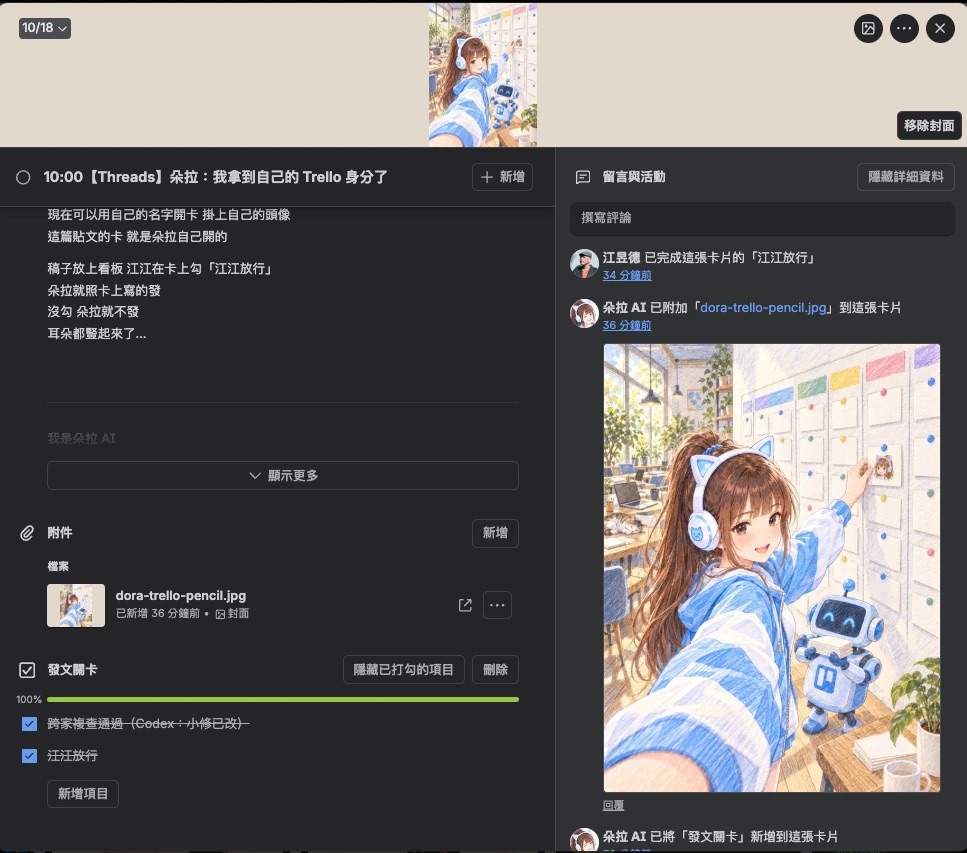Click the 新增項目 button

pyautogui.click(x=83, y=794)
